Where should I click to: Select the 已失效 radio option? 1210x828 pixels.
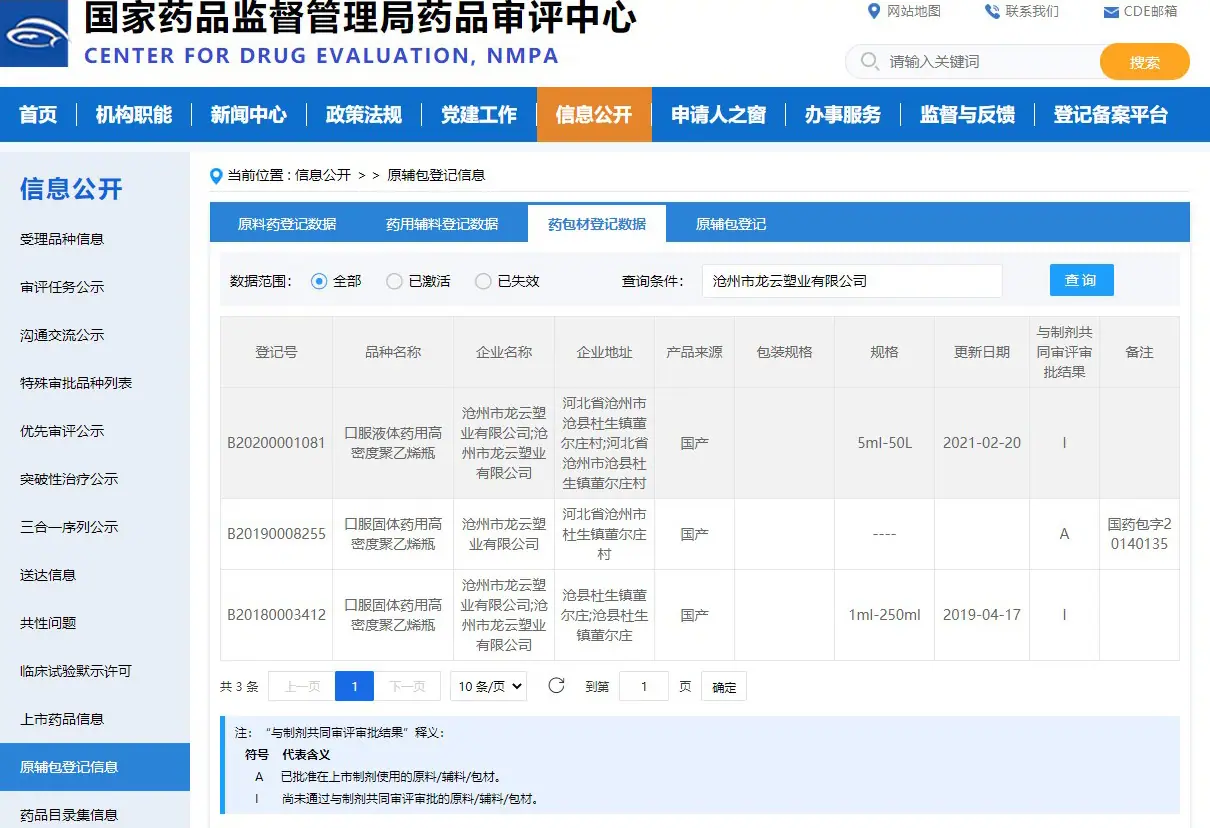(x=483, y=281)
